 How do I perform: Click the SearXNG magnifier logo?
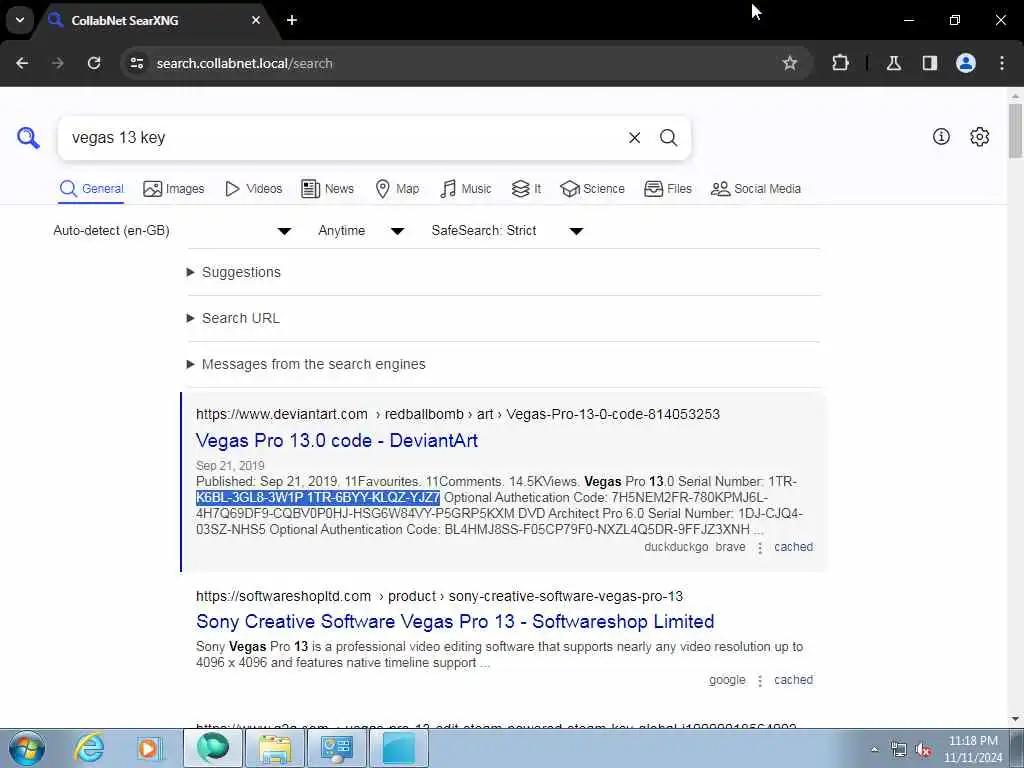(x=28, y=138)
